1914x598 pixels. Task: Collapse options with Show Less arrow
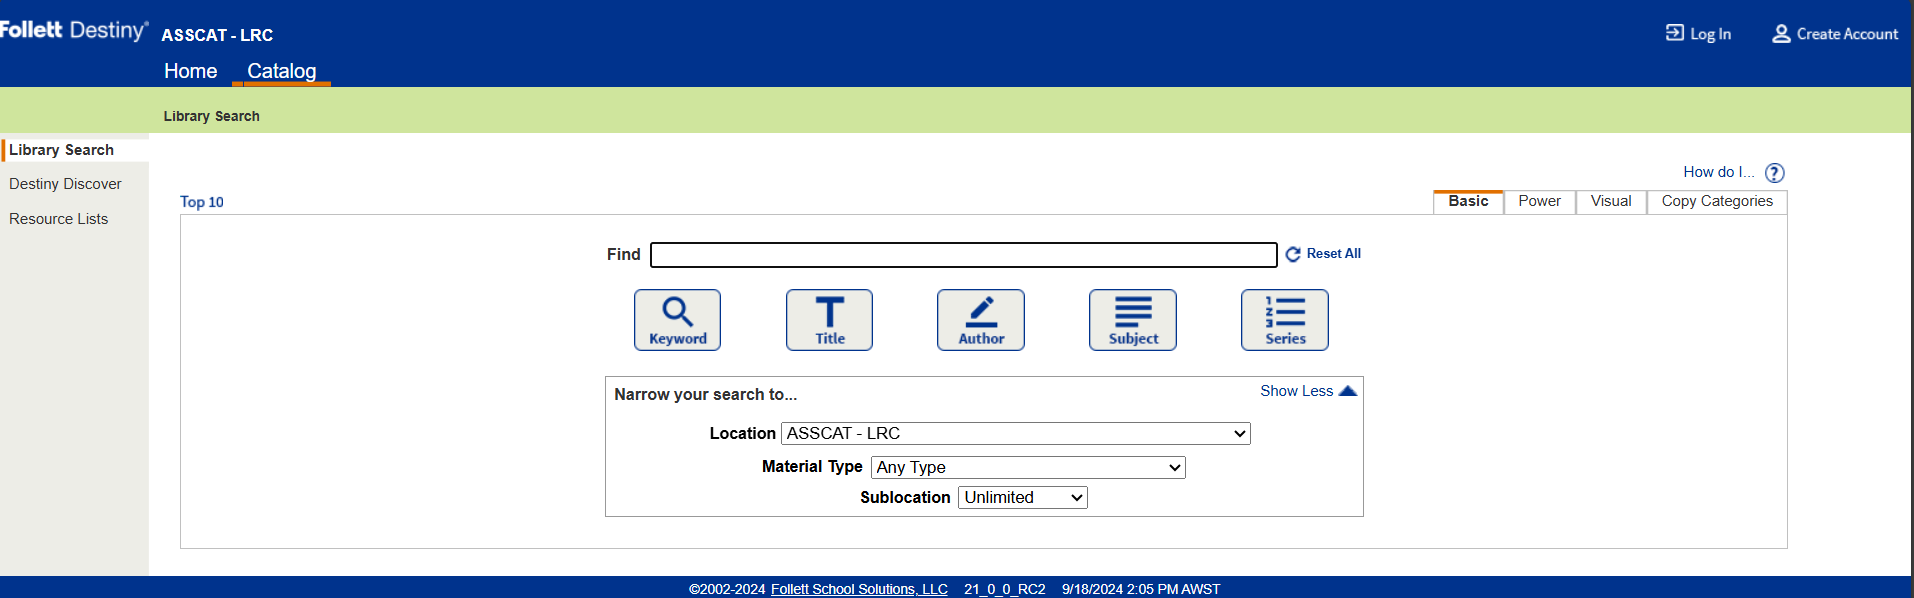(x=1348, y=391)
